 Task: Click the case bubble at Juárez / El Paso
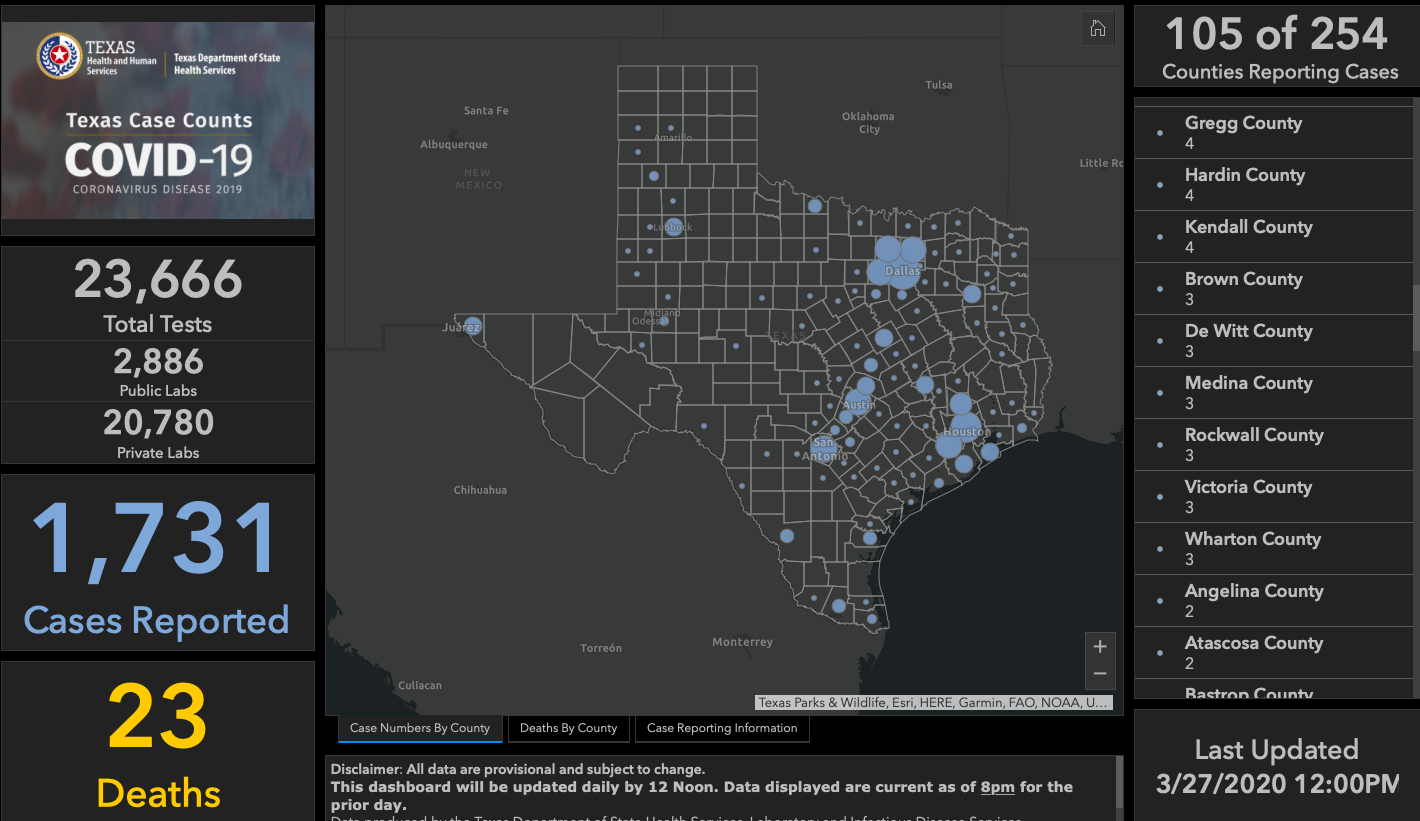point(472,326)
